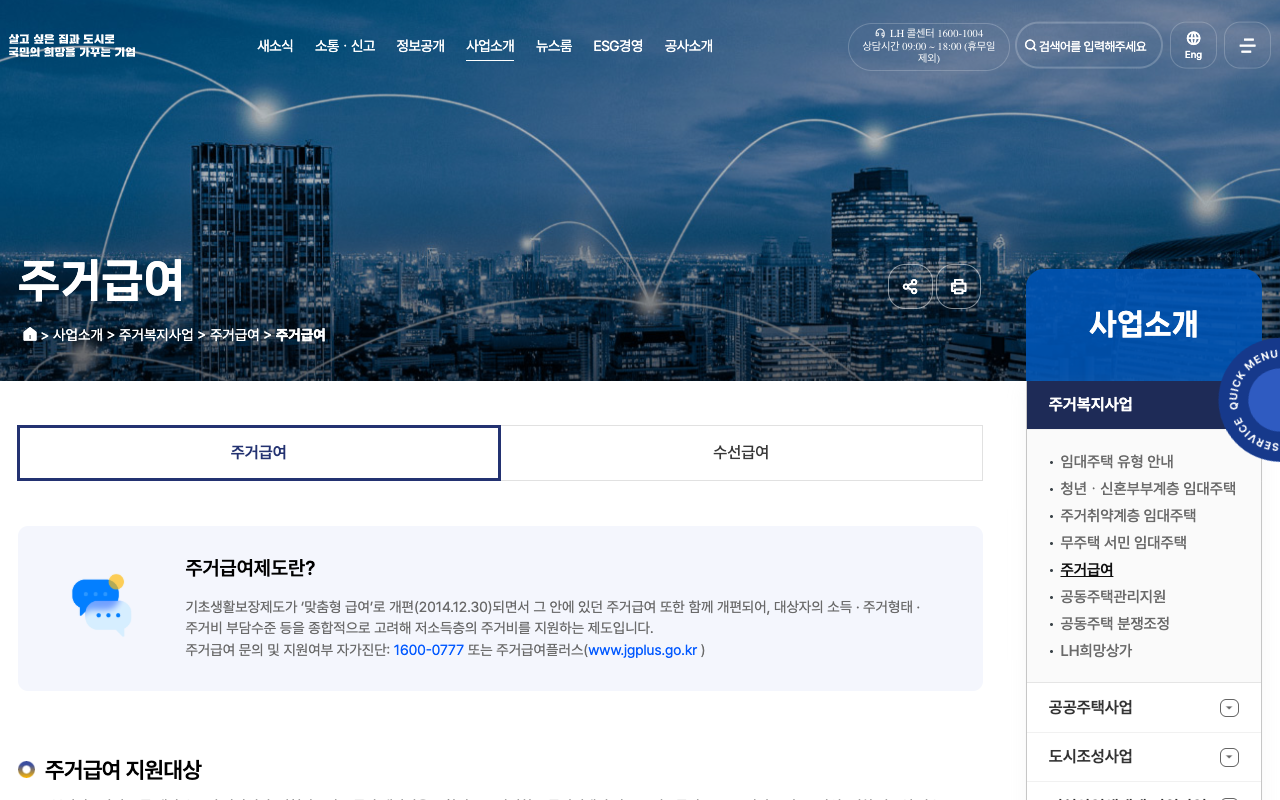The width and height of the screenshot is (1280, 800).
Task: Select the 주거급여 tab
Action: click(259, 453)
